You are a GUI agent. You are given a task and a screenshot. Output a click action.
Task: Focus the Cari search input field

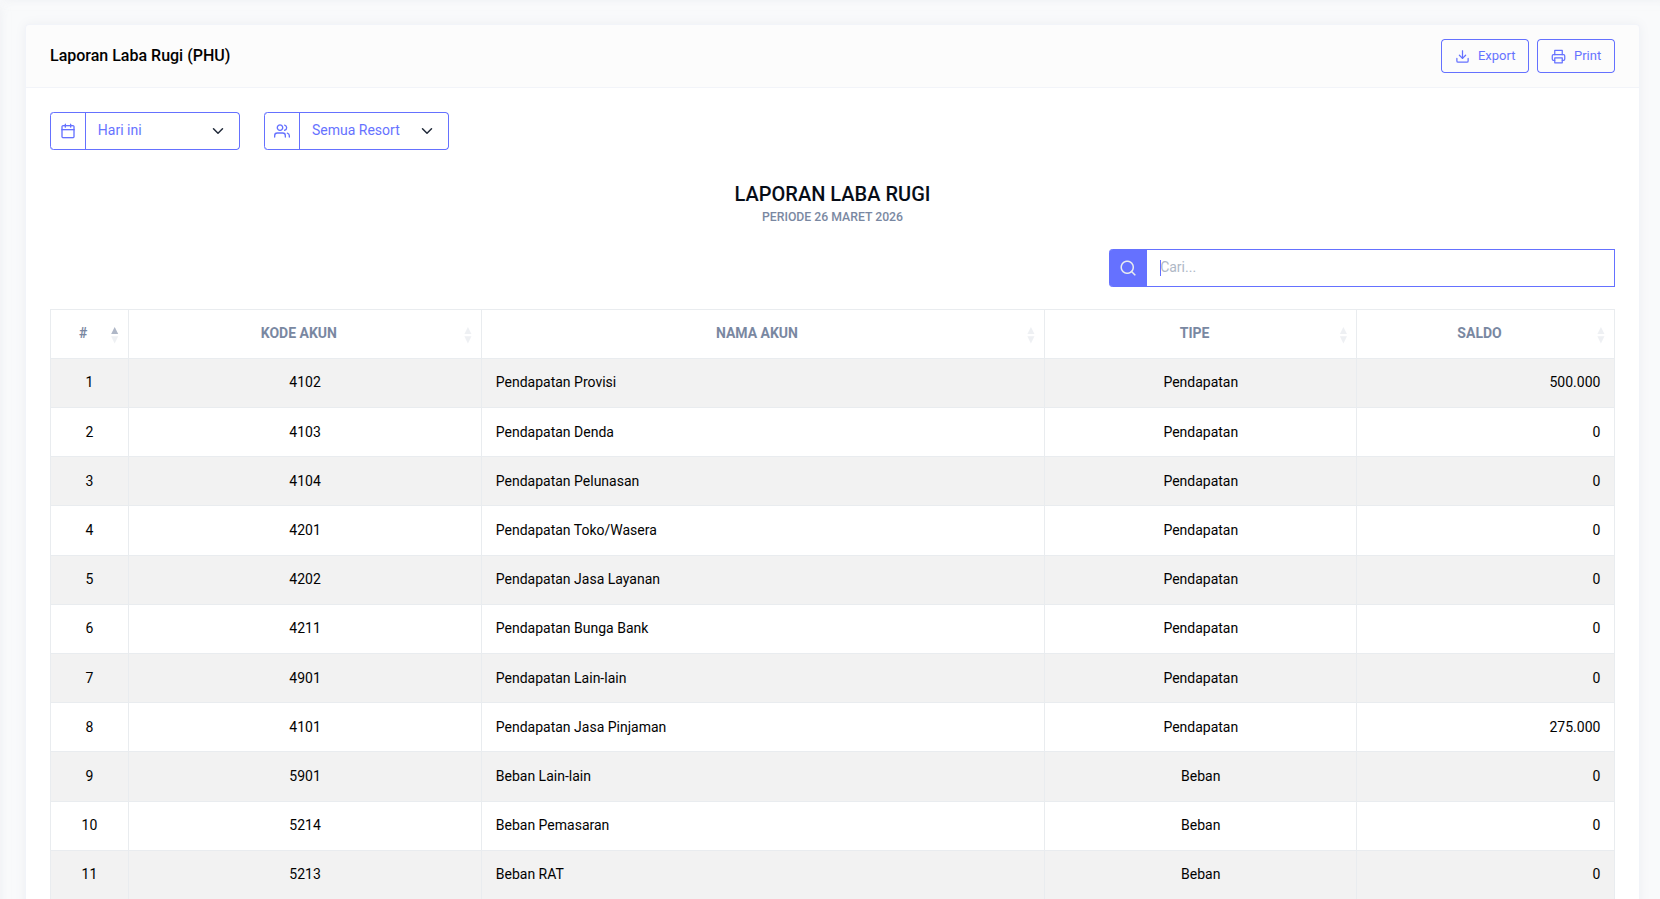pos(1379,268)
